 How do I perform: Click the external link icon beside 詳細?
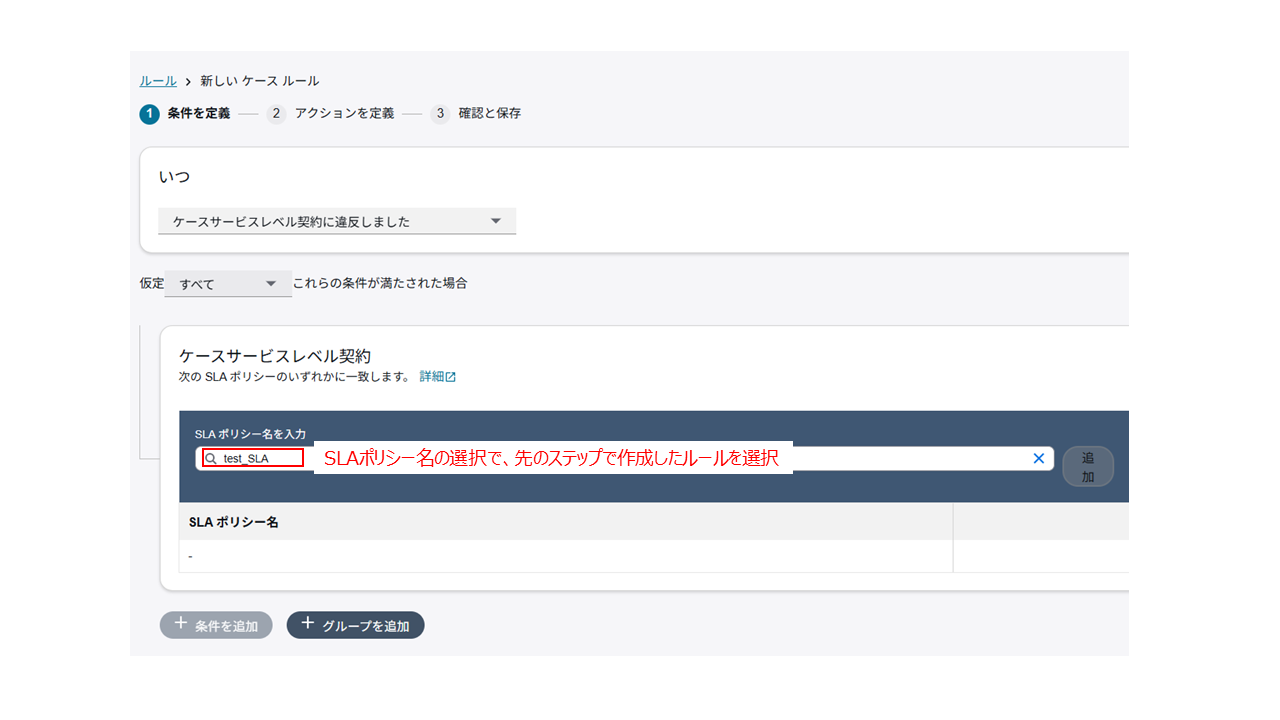(x=451, y=377)
